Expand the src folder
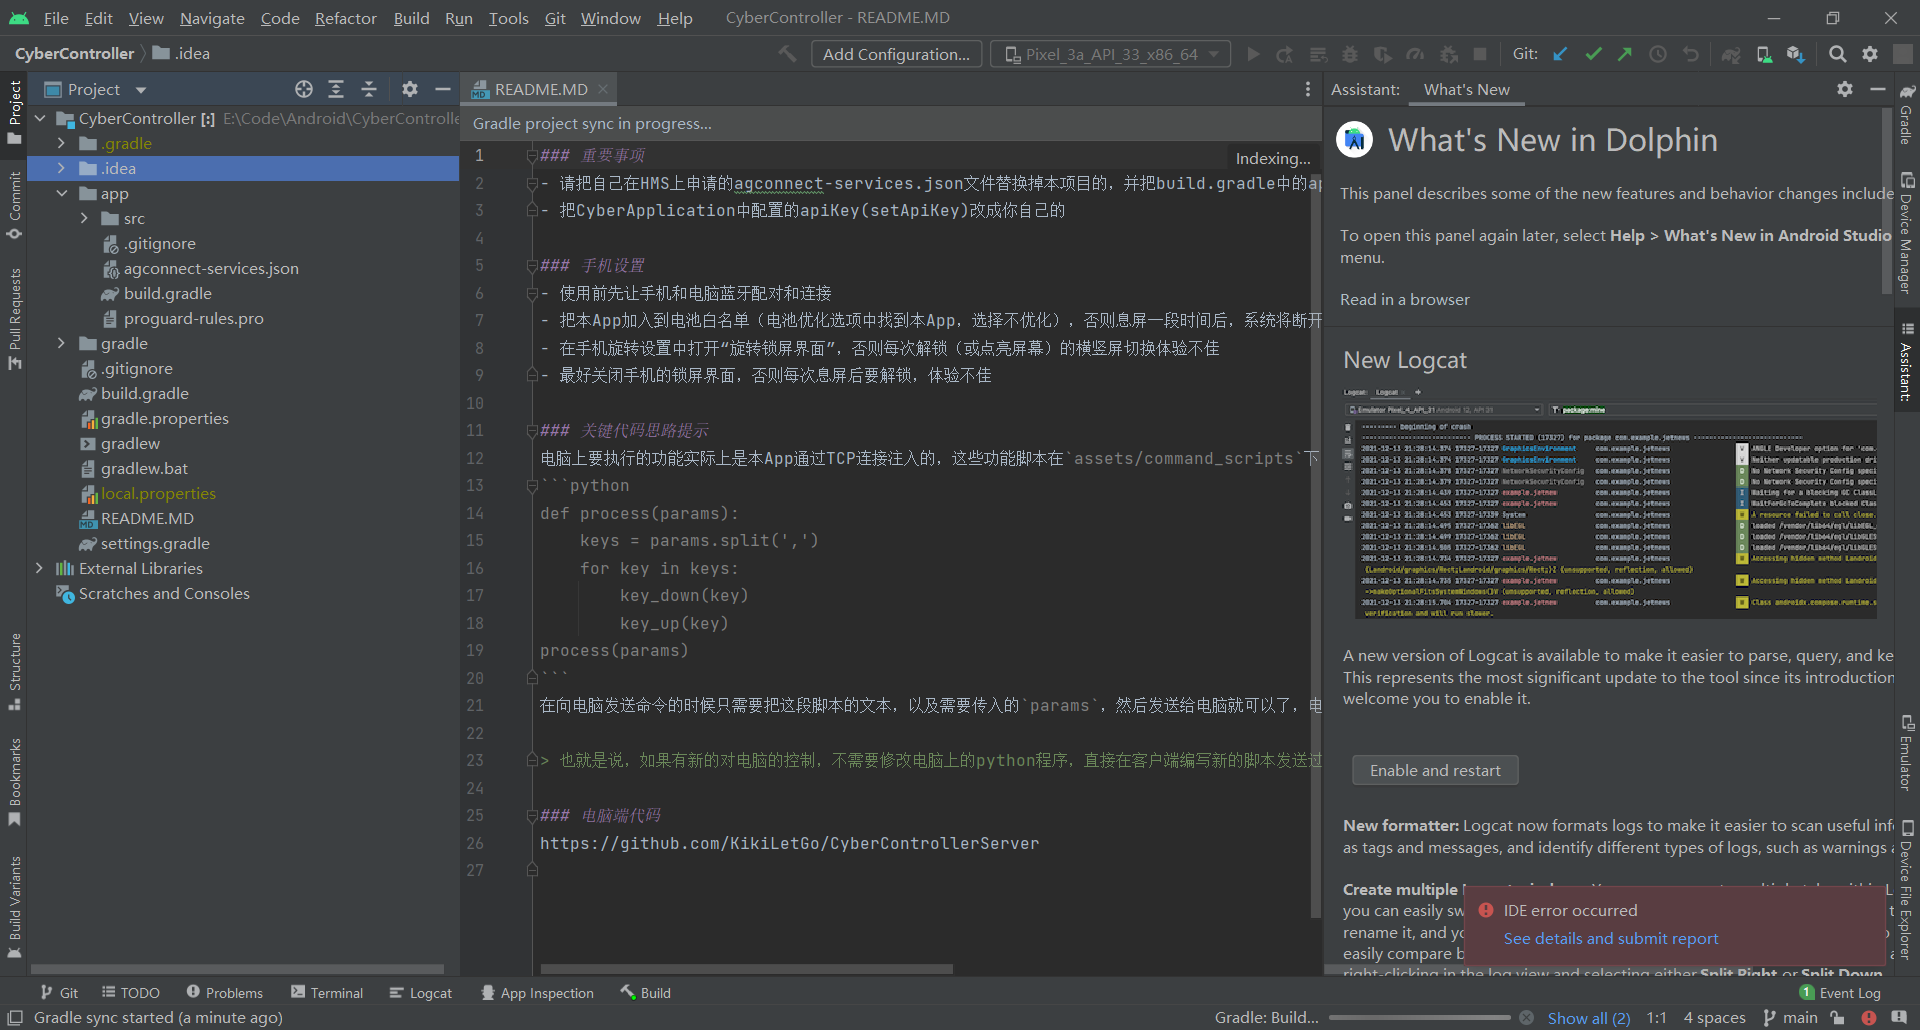This screenshot has width=1920, height=1030. tap(85, 218)
